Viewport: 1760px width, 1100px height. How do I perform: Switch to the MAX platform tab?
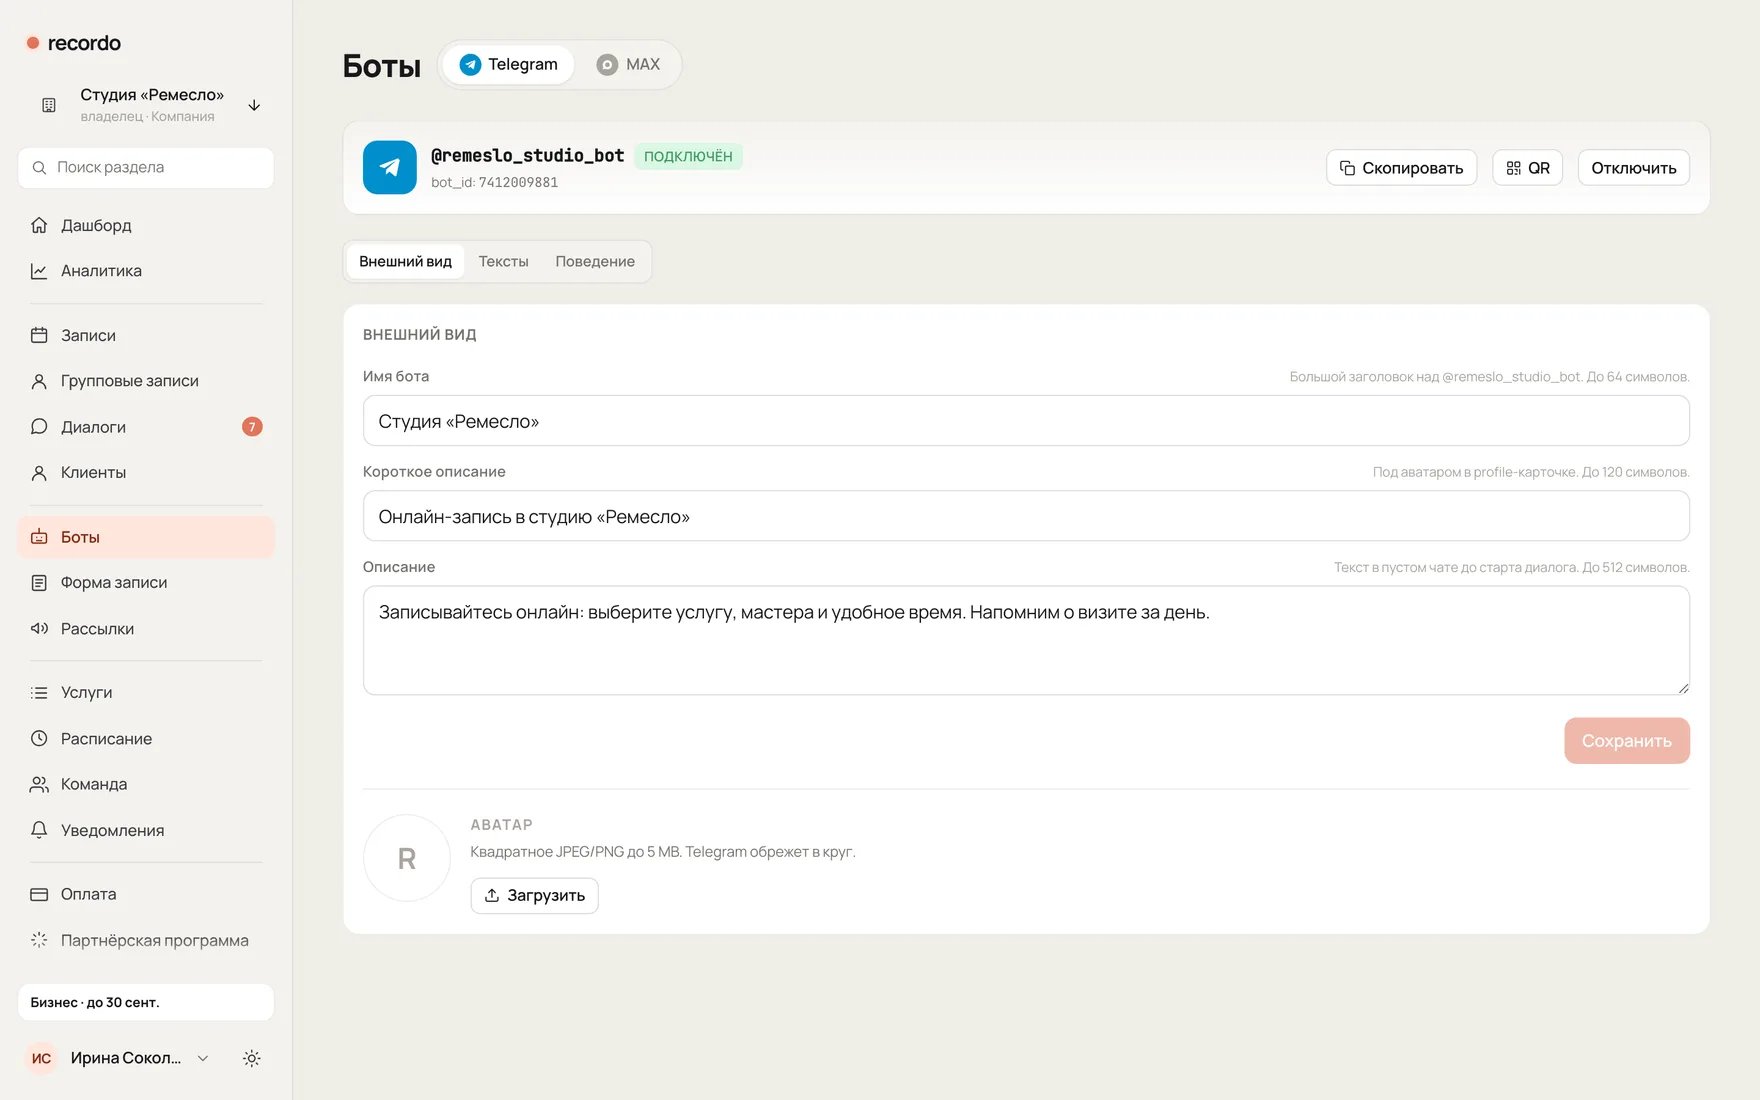[x=629, y=64]
